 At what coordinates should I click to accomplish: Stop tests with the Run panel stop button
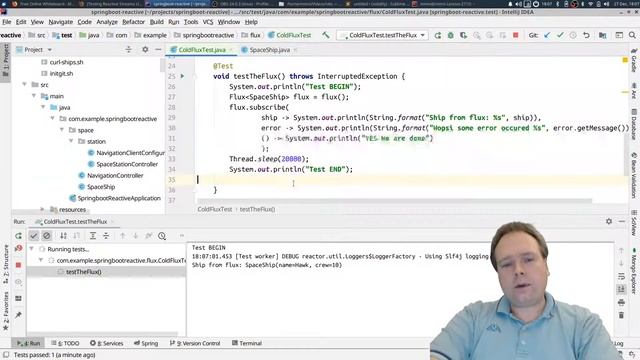[18, 265]
